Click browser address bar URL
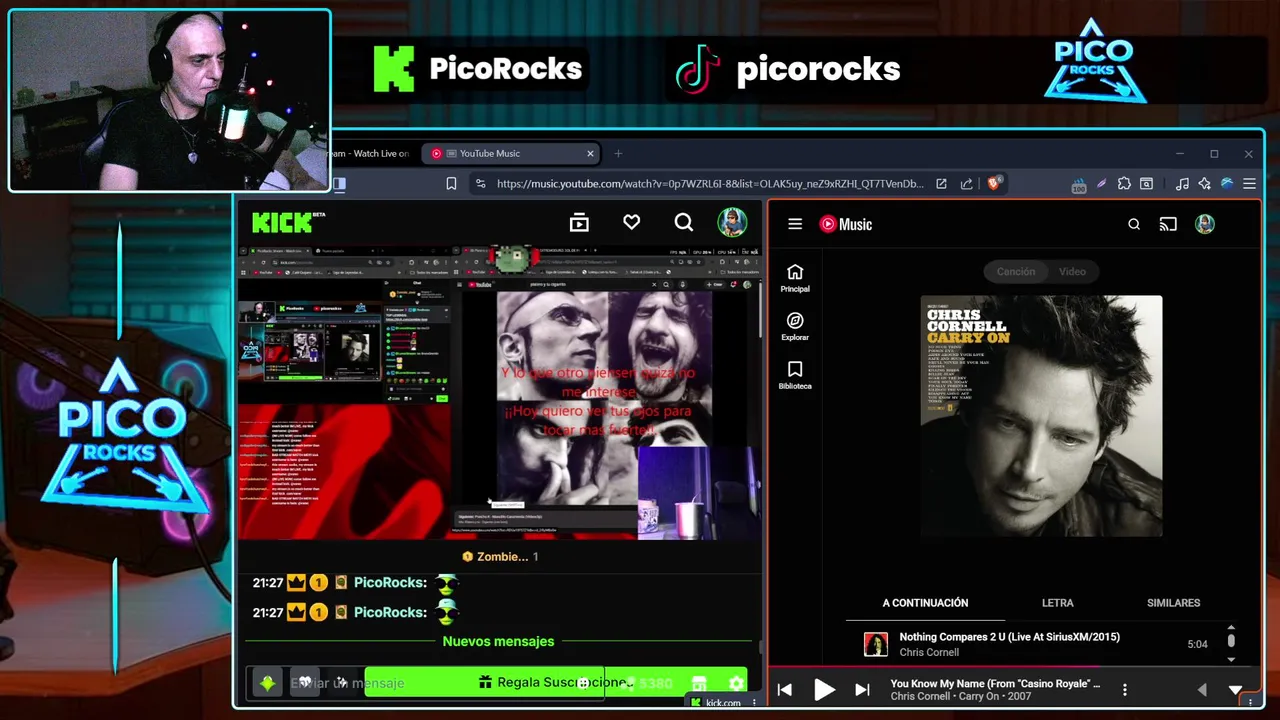 tap(710, 183)
